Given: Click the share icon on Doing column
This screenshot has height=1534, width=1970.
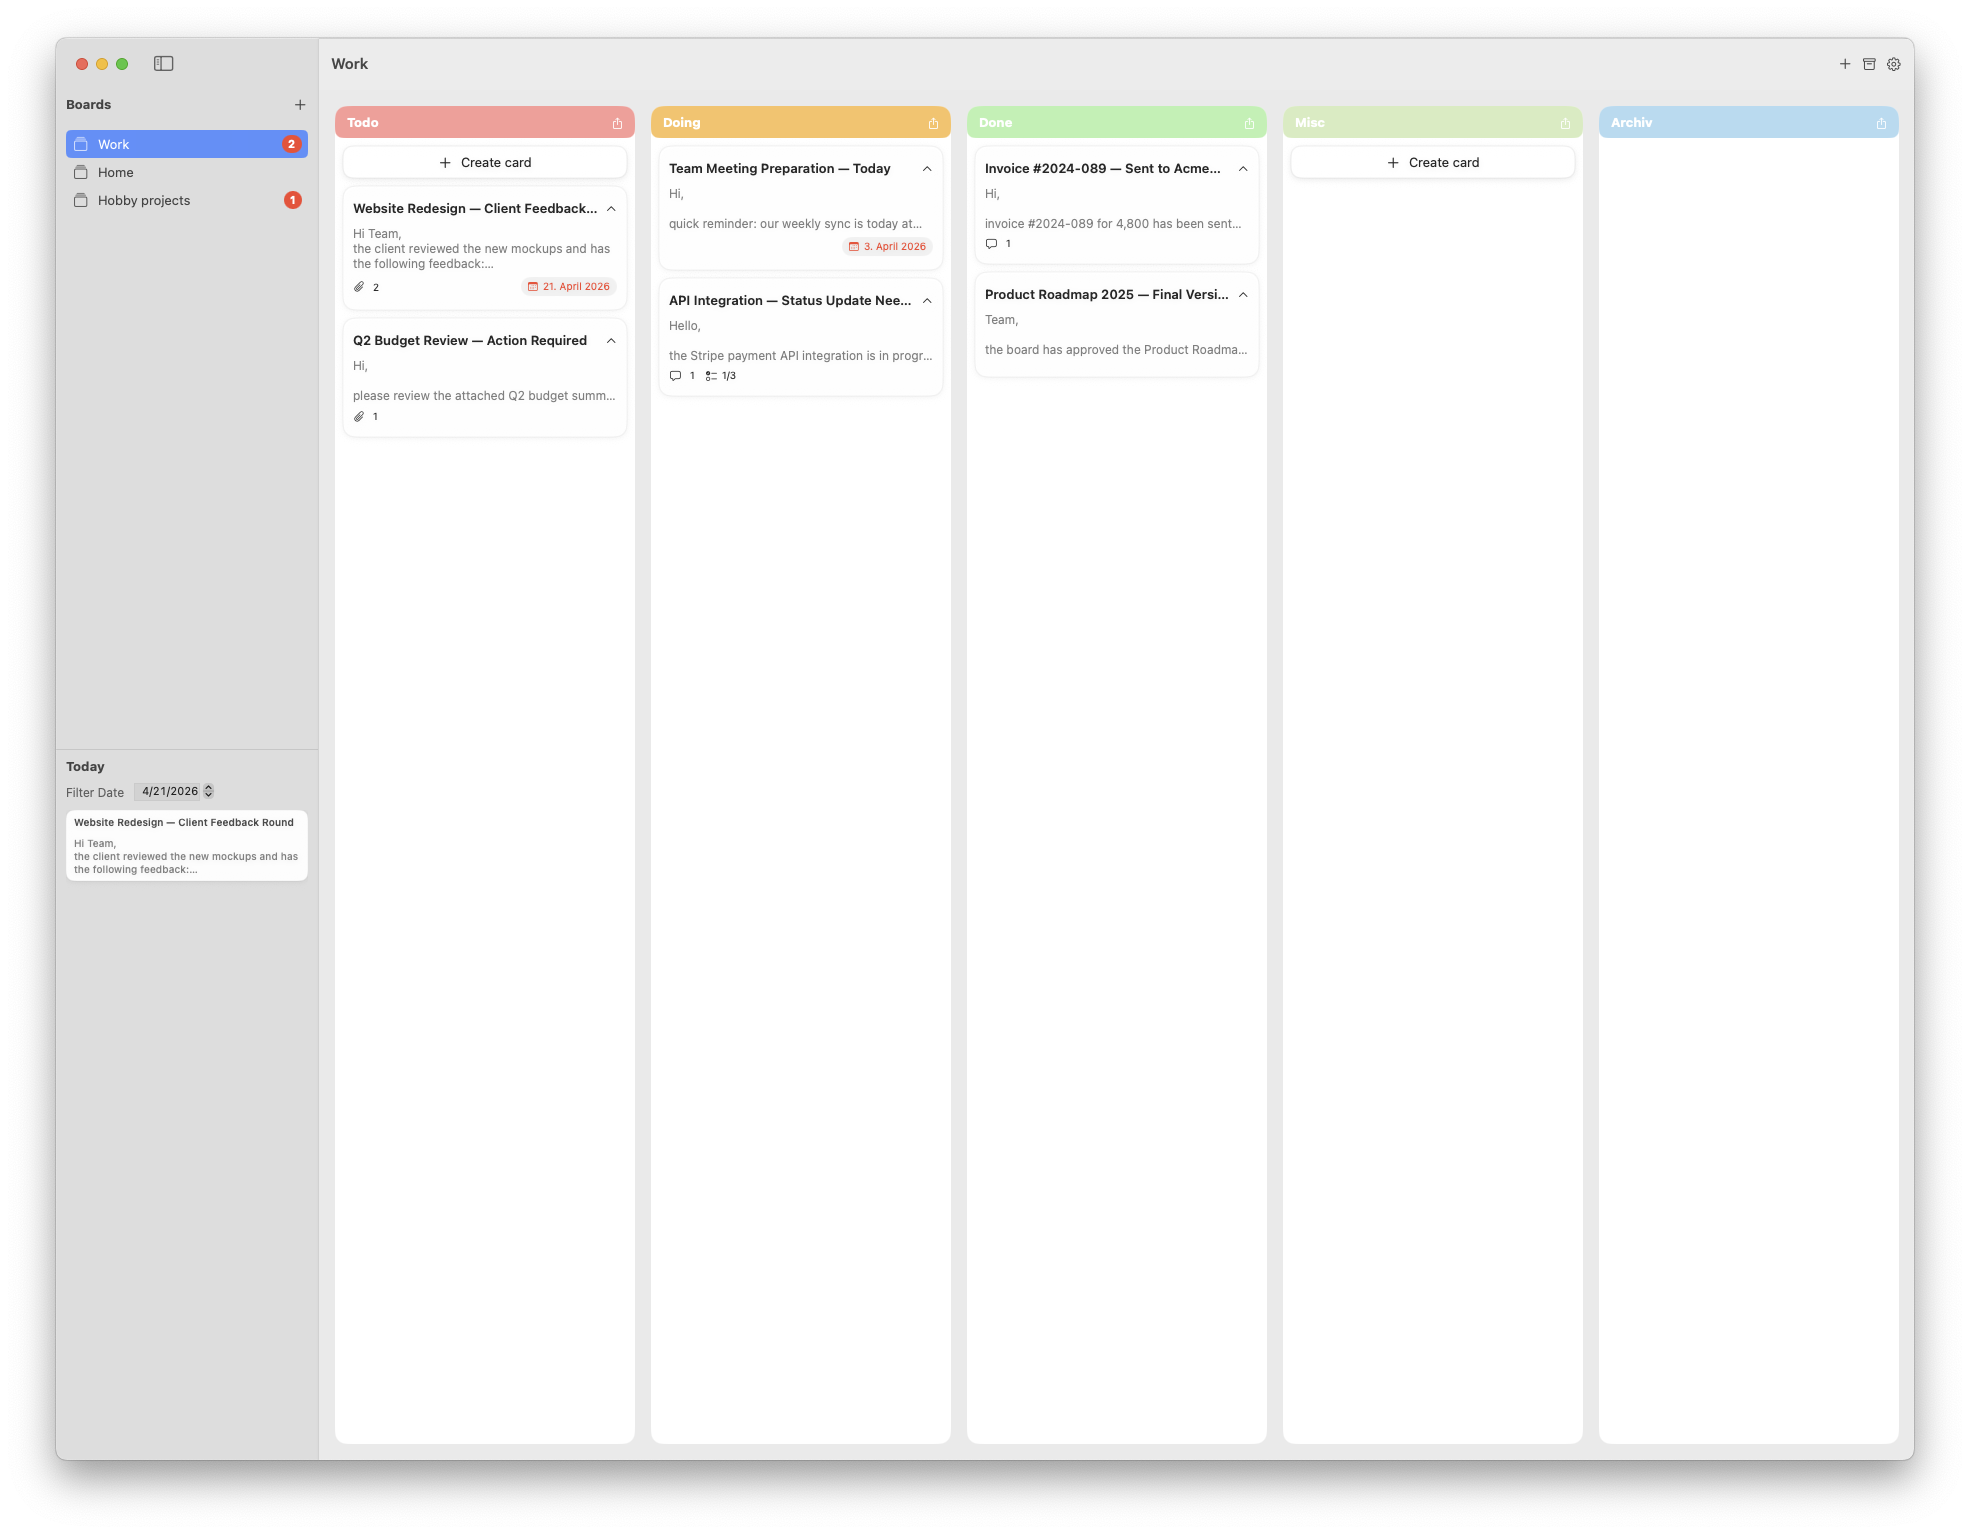Looking at the screenshot, I should click(x=933, y=123).
